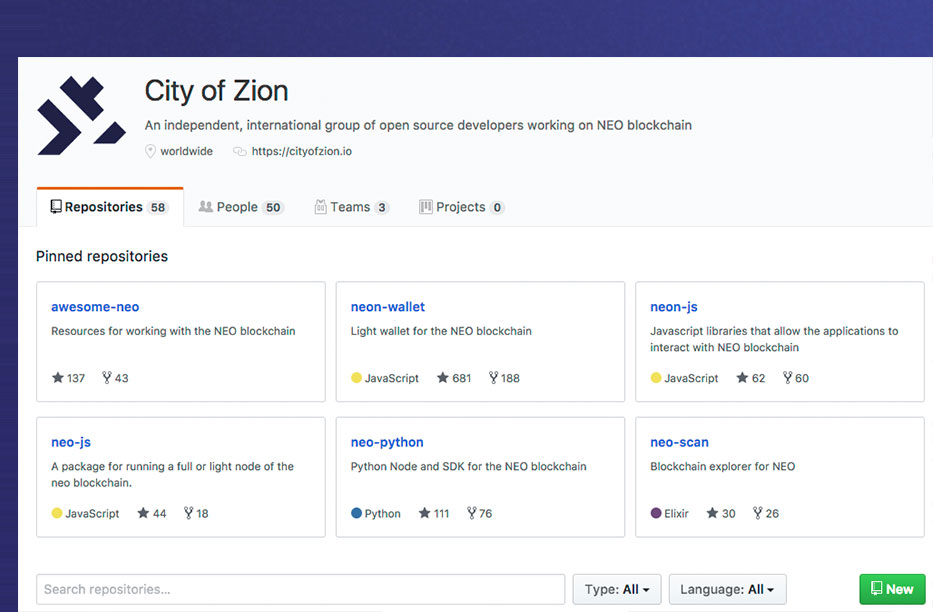
Task: Click the fork icon on neo-js card
Action: click(x=188, y=513)
